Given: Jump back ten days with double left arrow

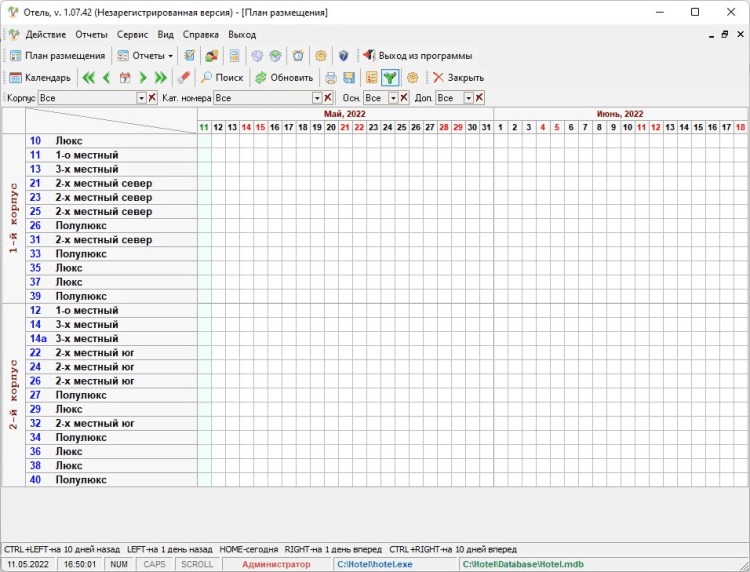Looking at the screenshot, I should (88, 77).
